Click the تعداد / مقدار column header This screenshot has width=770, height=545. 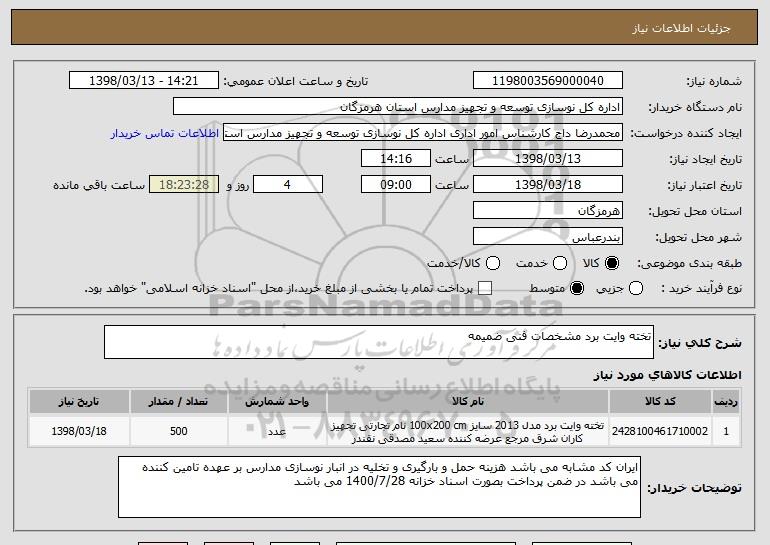click(178, 402)
